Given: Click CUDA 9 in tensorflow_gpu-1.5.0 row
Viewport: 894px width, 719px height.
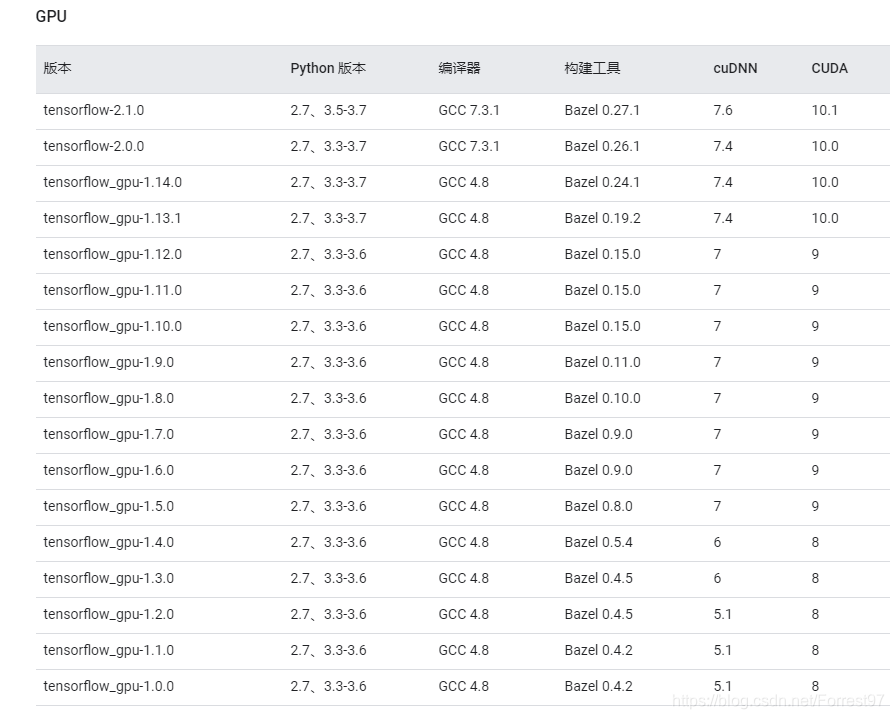Looking at the screenshot, I should [815, 505].
